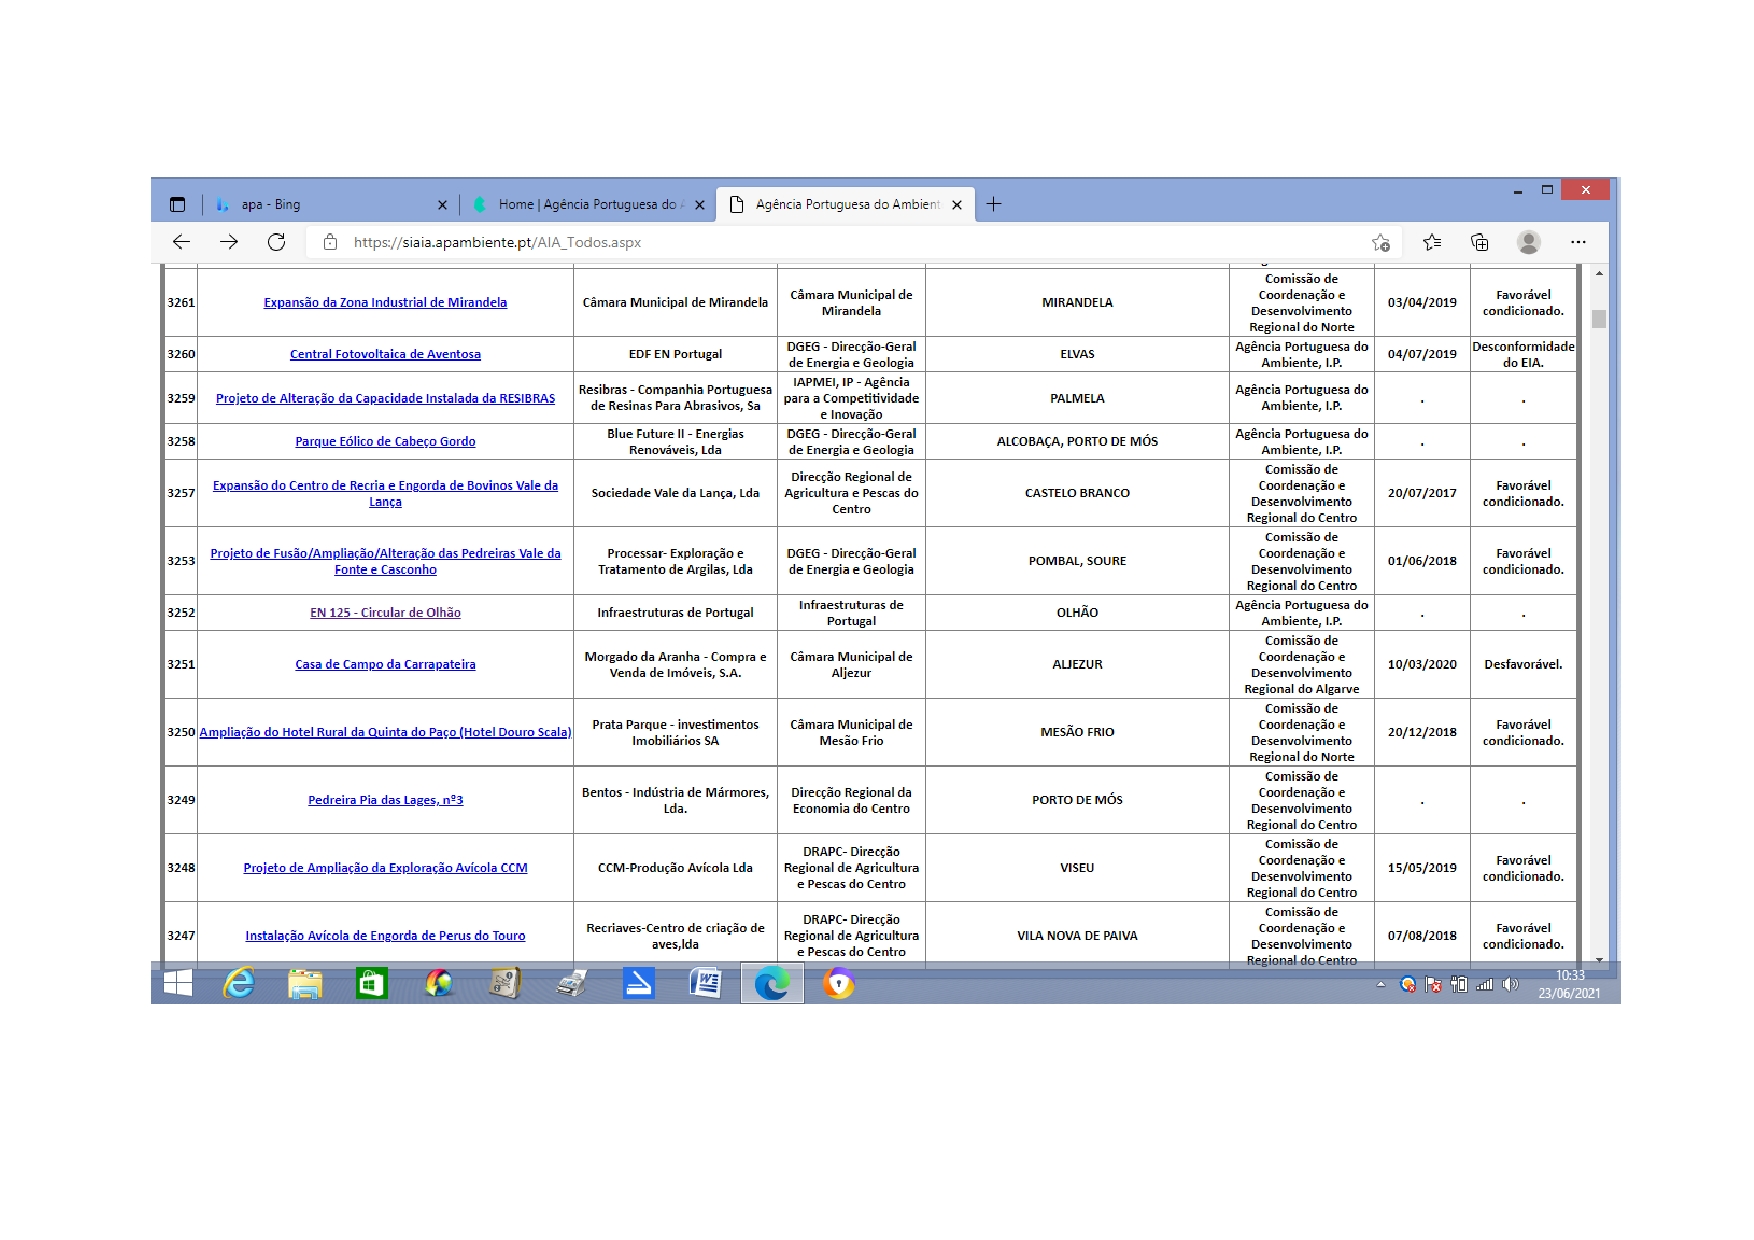1754x1240 pixels.
Task: Open Instalação Avícola de Engorda de Perus link
Action: 385,936
